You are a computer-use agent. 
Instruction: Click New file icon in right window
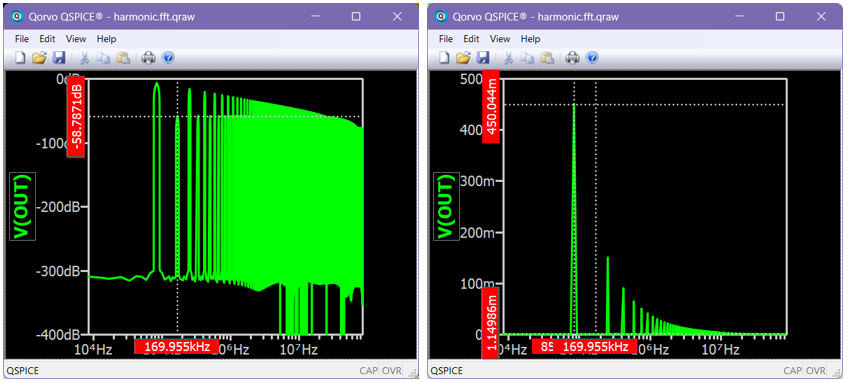coord(444,57)
